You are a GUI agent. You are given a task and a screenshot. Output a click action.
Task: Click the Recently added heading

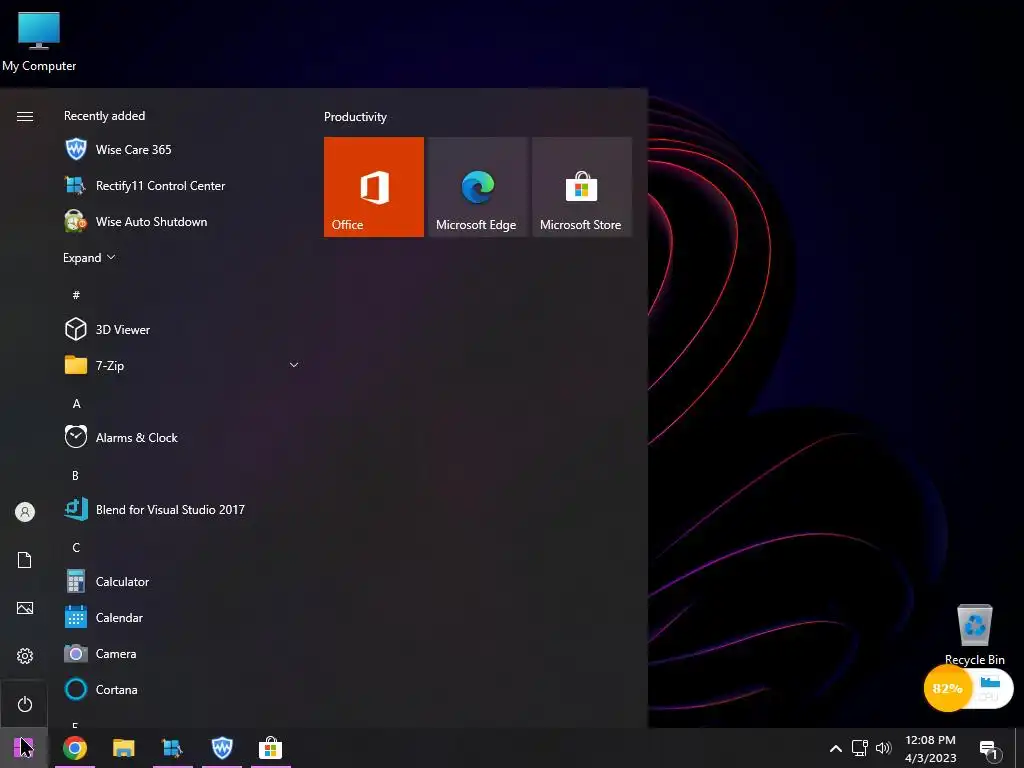(104, 116)
